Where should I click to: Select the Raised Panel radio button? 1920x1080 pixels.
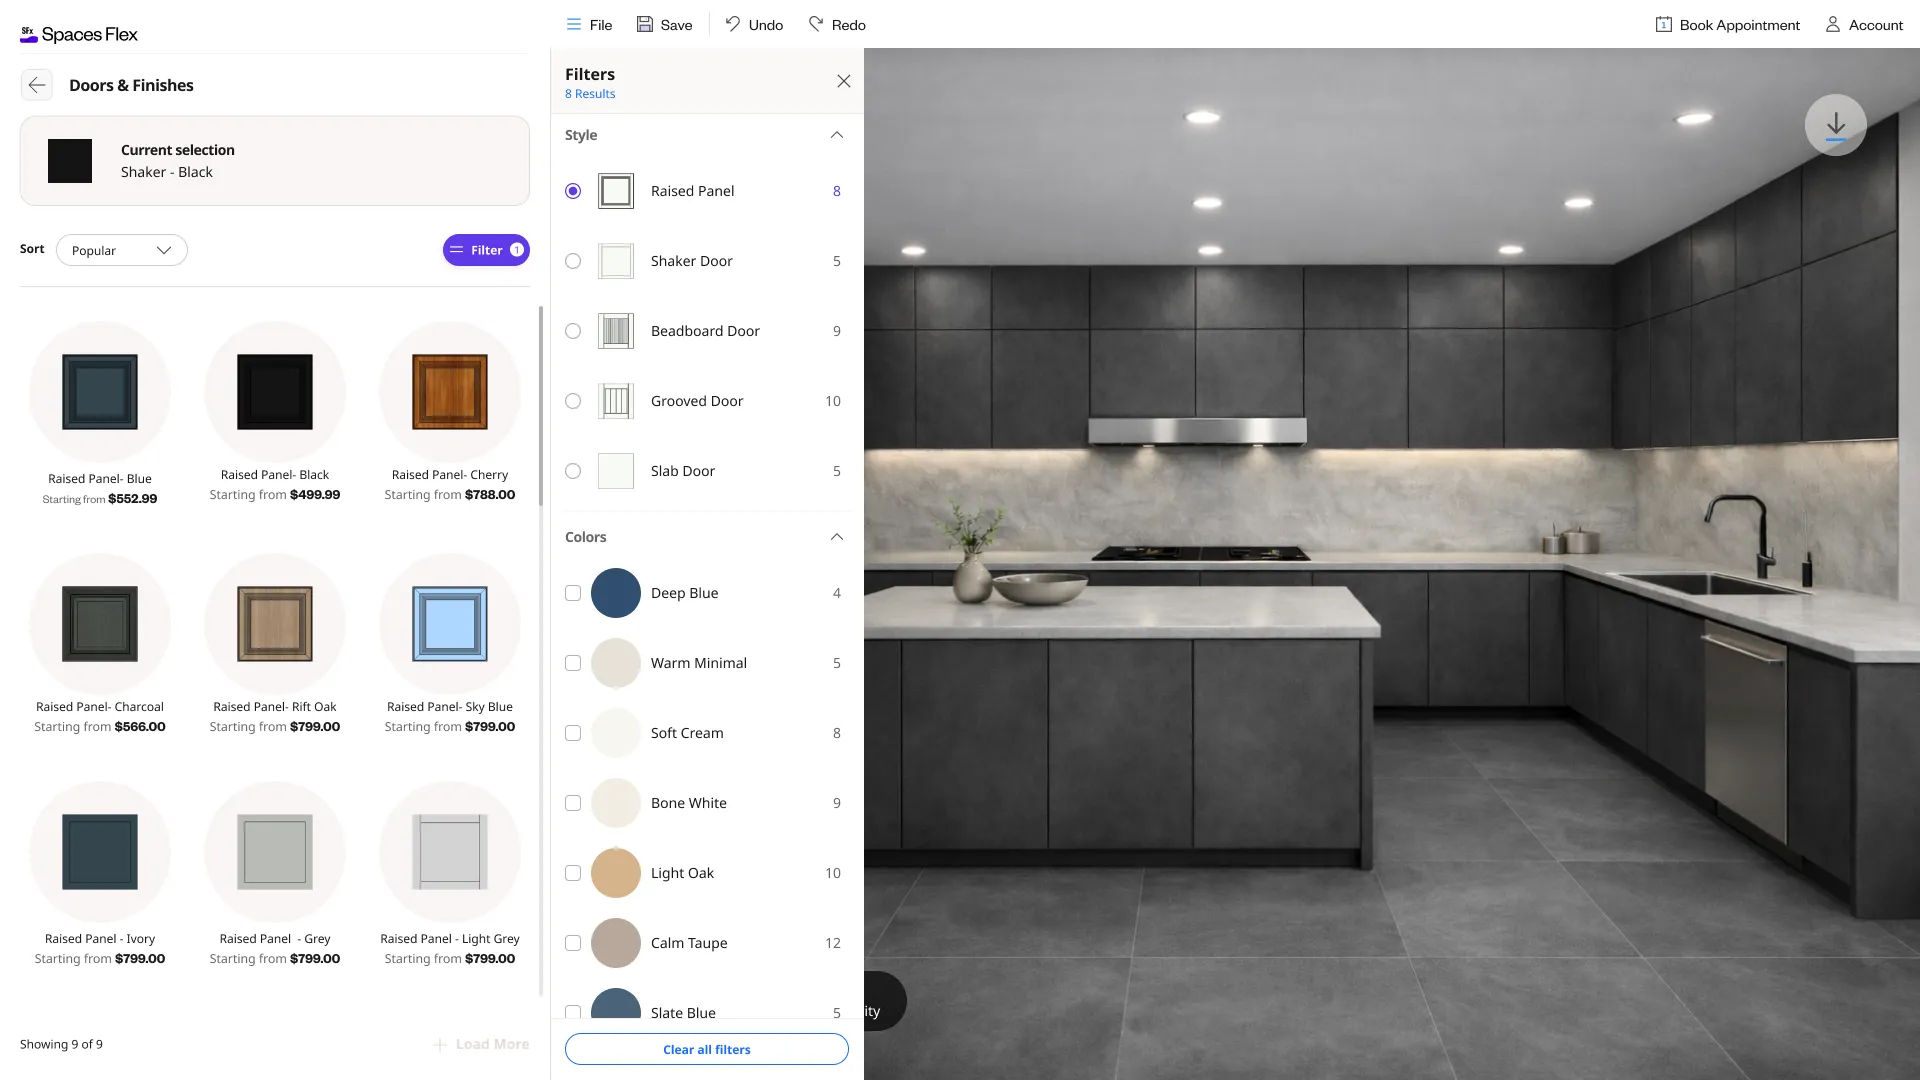point(573,191)
